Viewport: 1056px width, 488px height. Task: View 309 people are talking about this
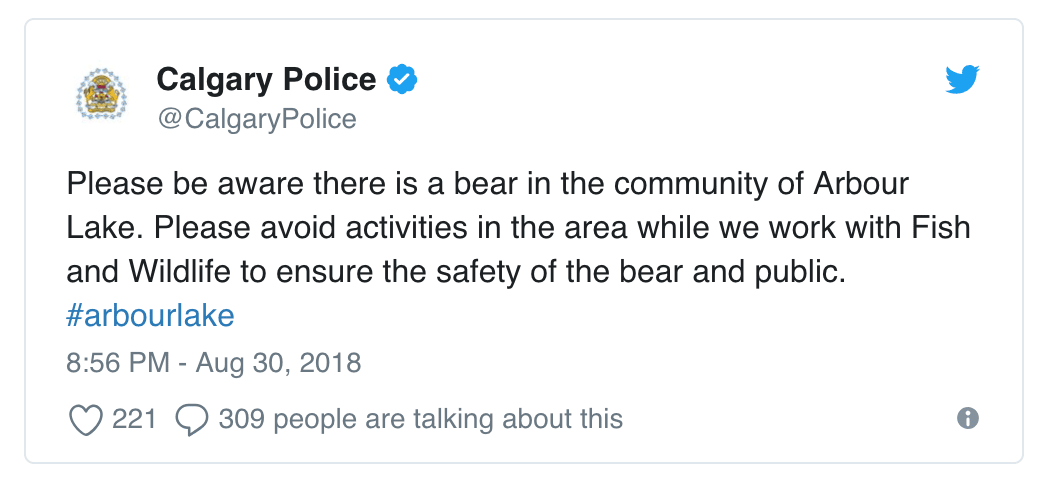(420, 419)
